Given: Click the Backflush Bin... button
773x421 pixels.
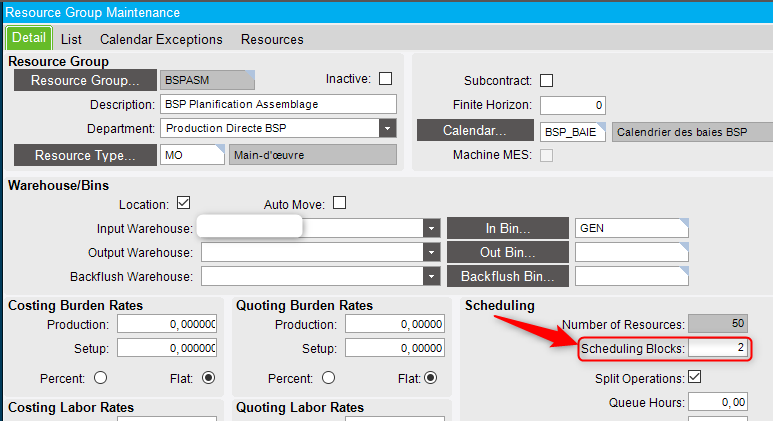Looking at the screenshot, I should point(508,277).
